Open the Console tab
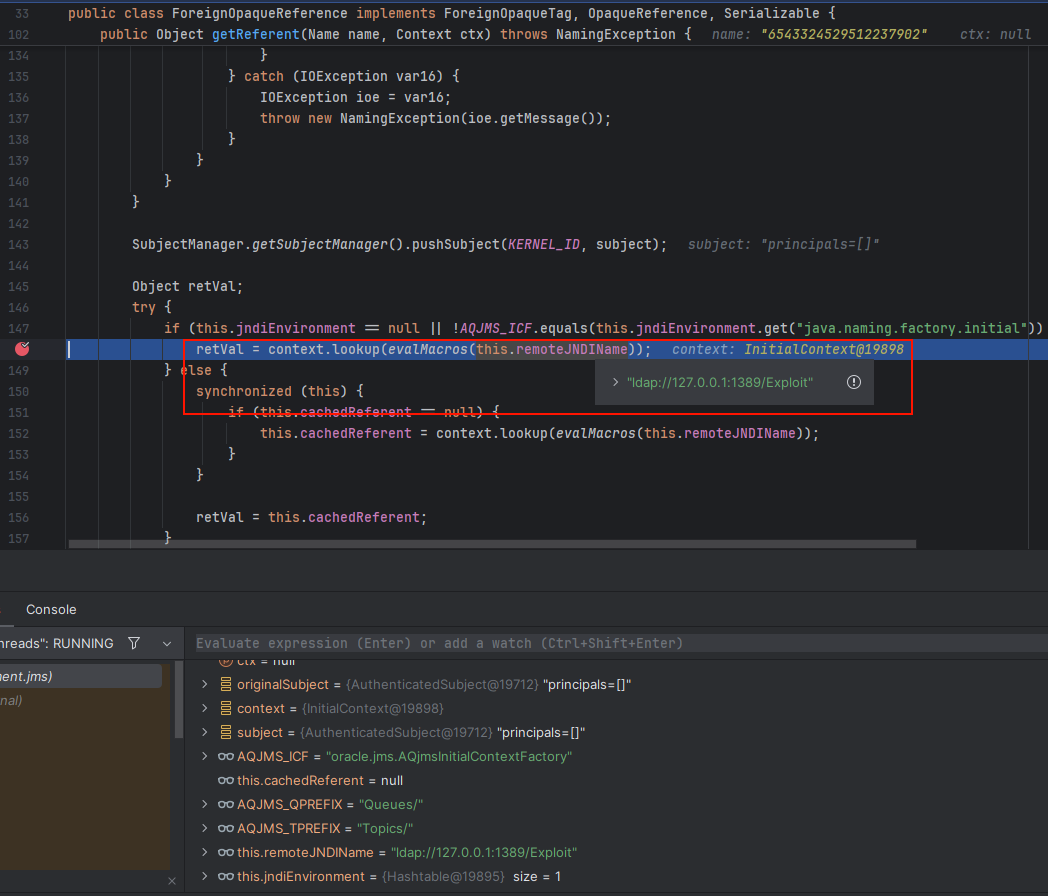 51,609
